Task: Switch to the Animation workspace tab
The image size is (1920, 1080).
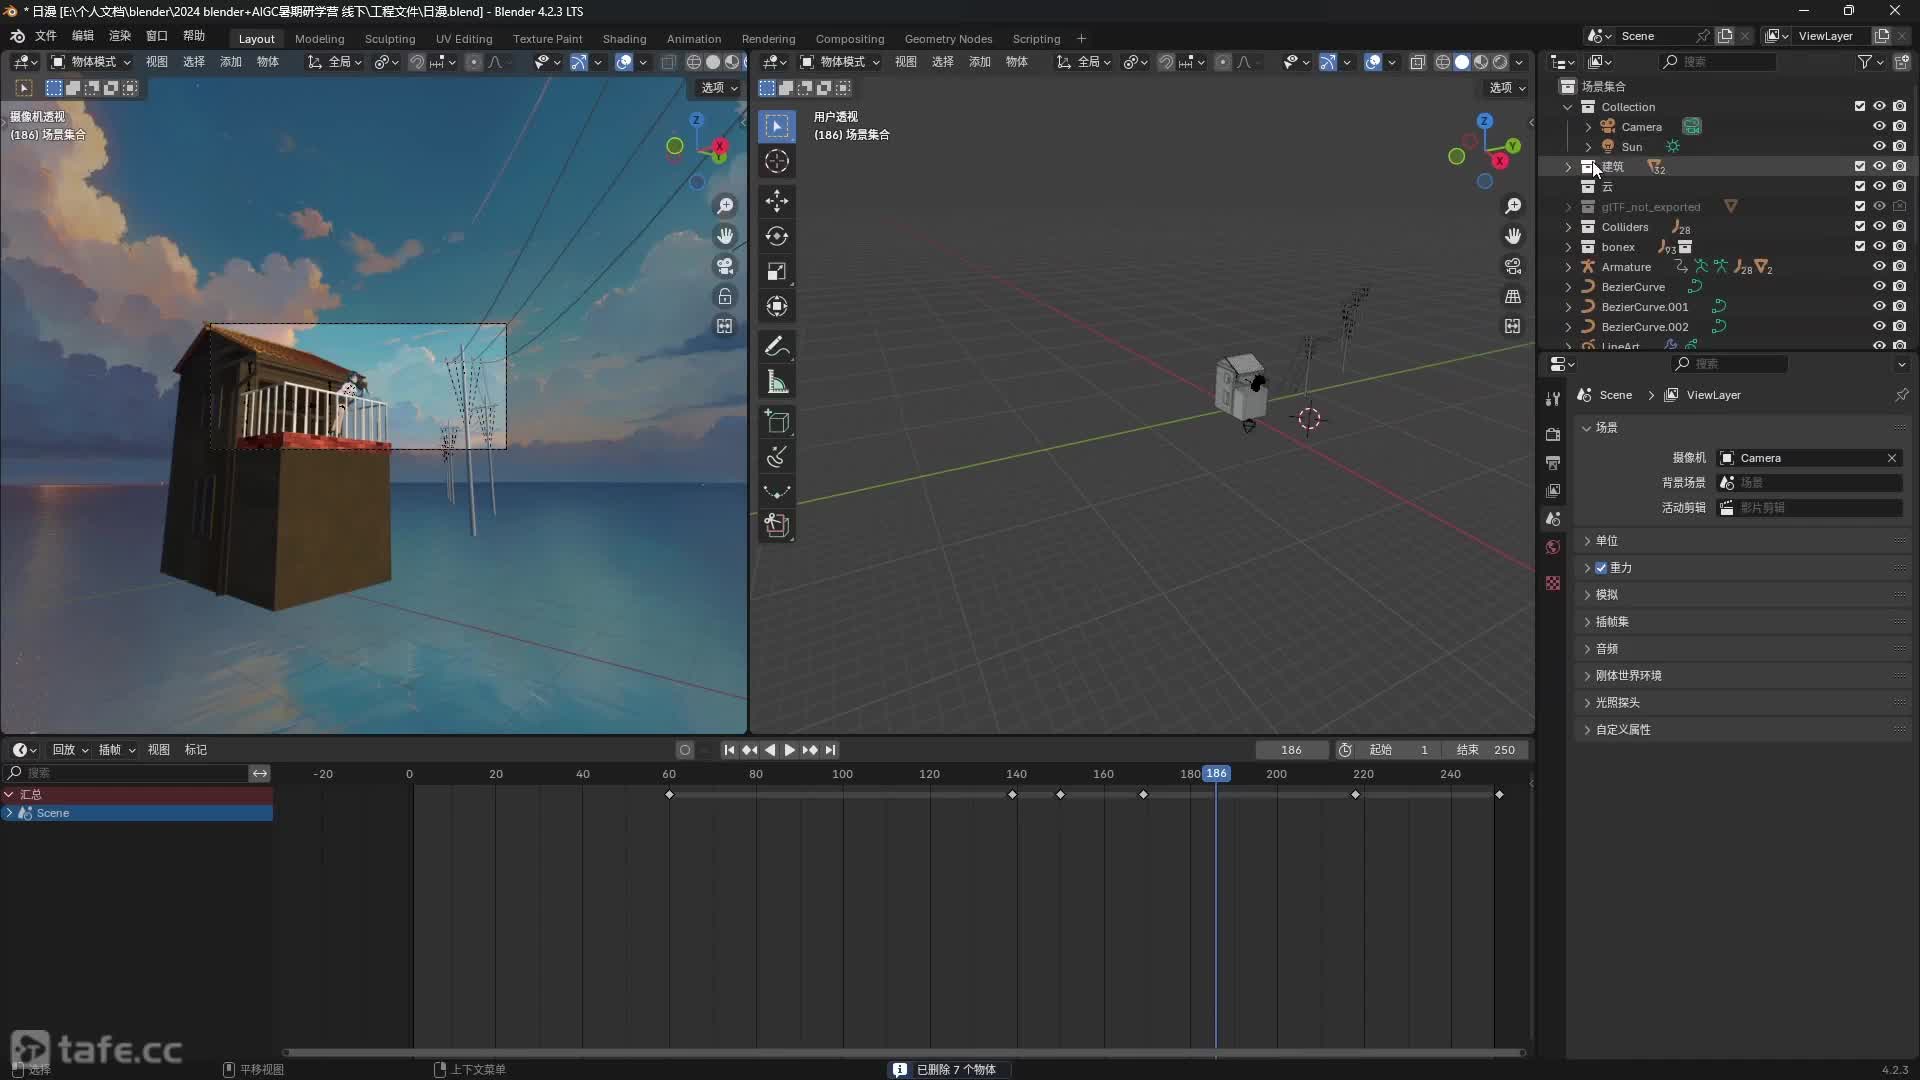Action: pos(694,39)
